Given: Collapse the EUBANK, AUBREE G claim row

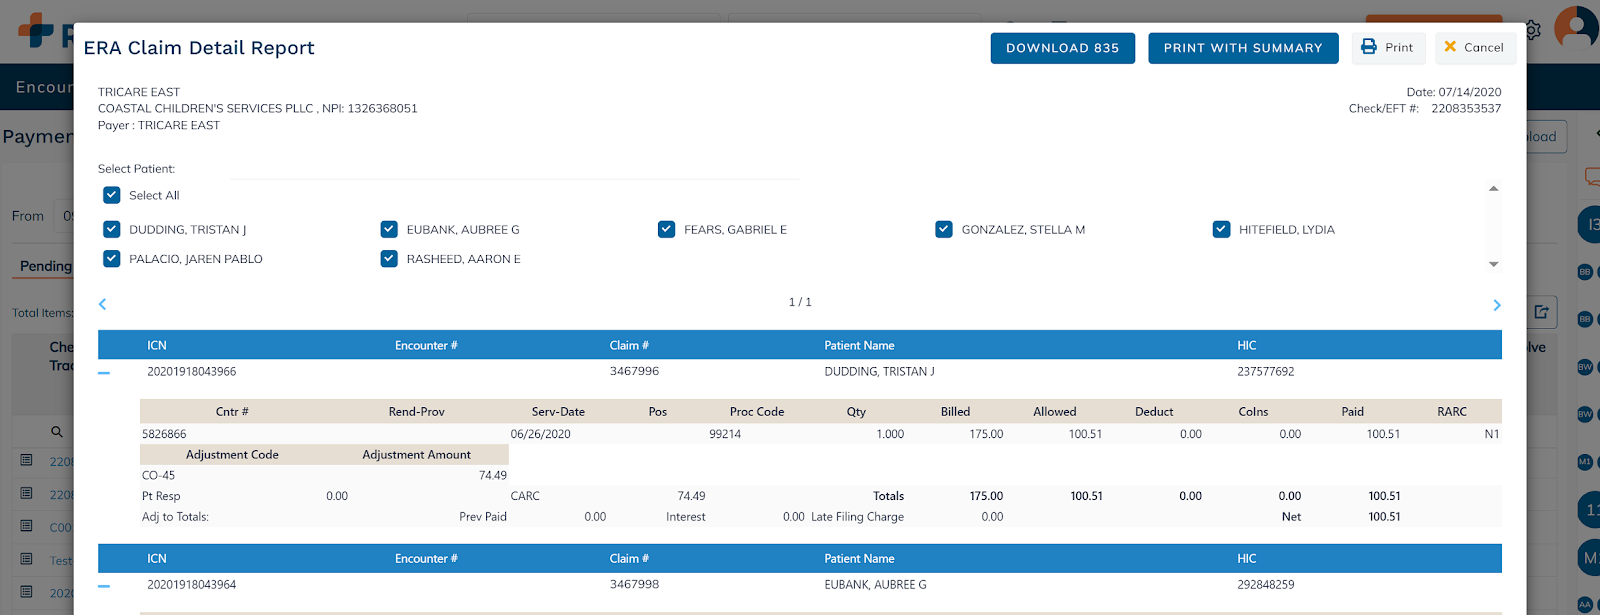Looking at the screenshot, I should click(104, 586).
